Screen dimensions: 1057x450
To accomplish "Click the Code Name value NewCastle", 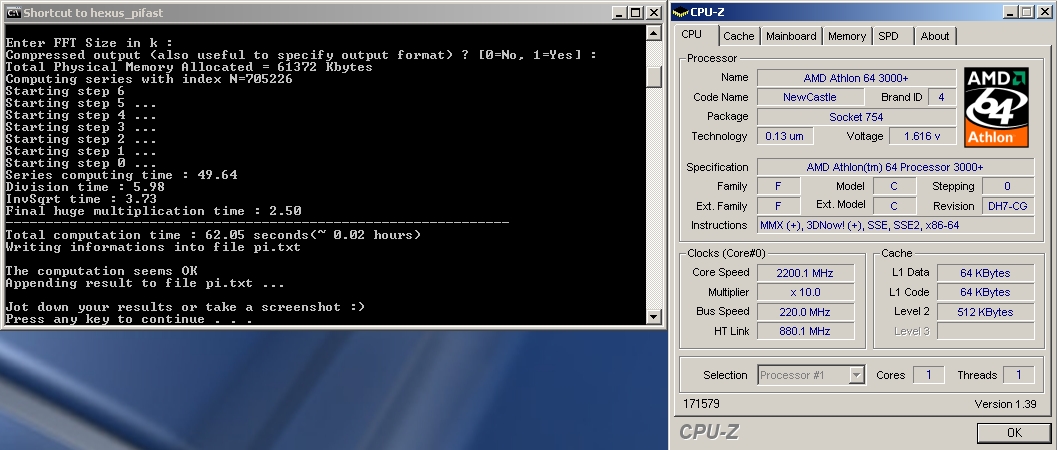I will 810,97.
